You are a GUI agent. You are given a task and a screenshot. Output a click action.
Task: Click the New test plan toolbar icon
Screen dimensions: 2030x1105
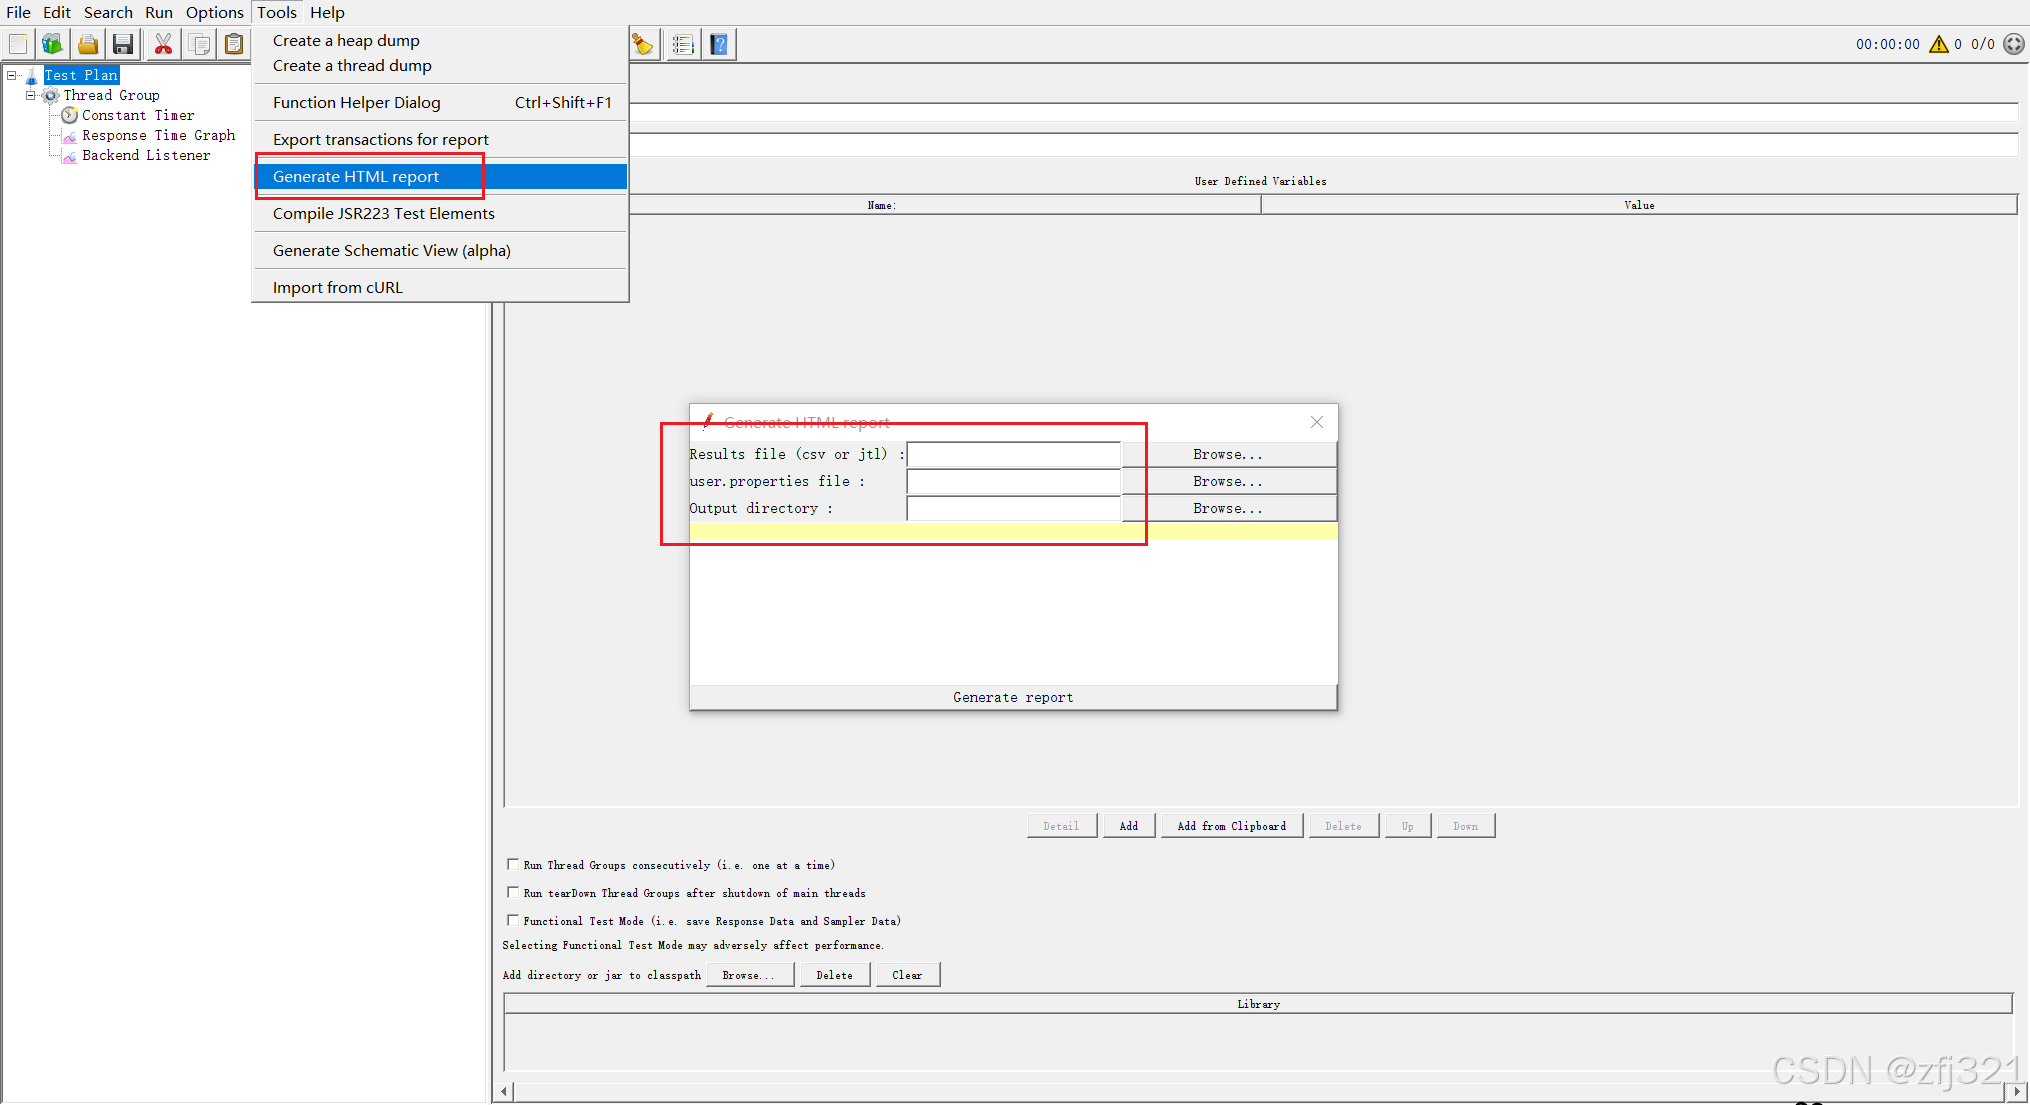click(18, 44)
